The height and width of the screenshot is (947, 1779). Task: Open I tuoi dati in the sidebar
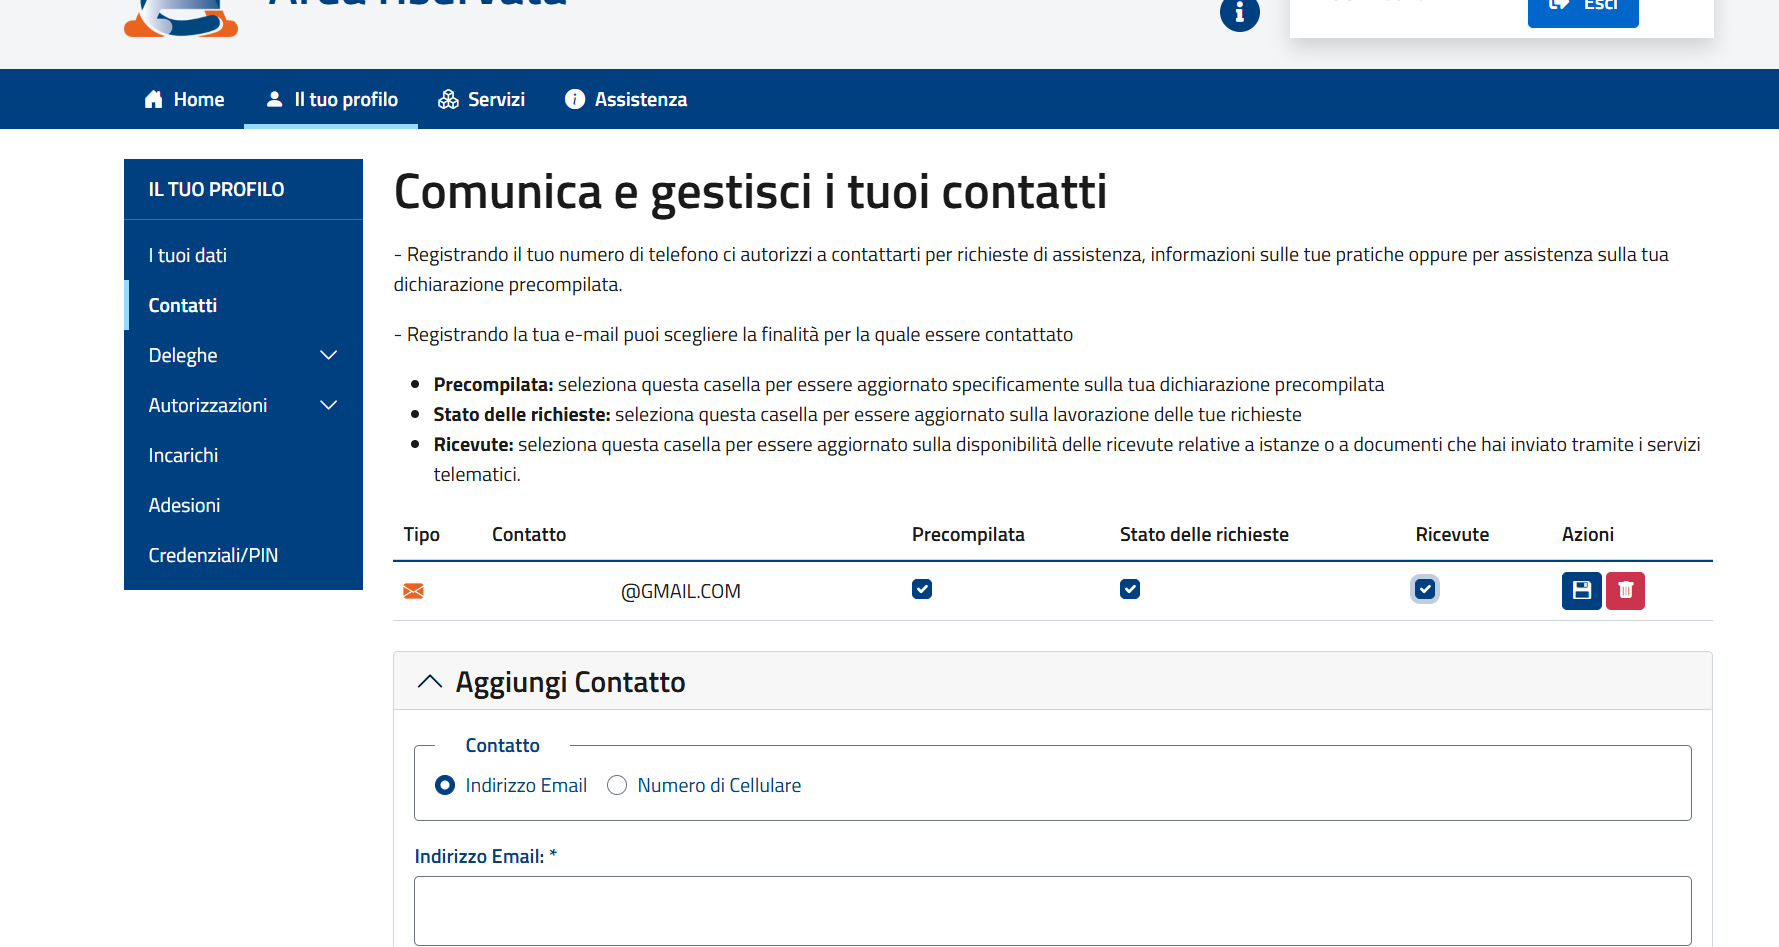[188, 255]
